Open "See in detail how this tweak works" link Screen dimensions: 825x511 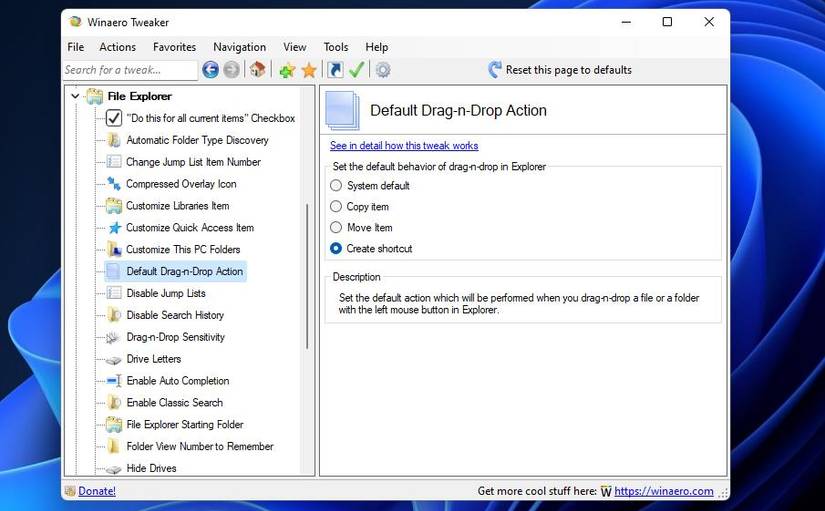coord(404,145)
